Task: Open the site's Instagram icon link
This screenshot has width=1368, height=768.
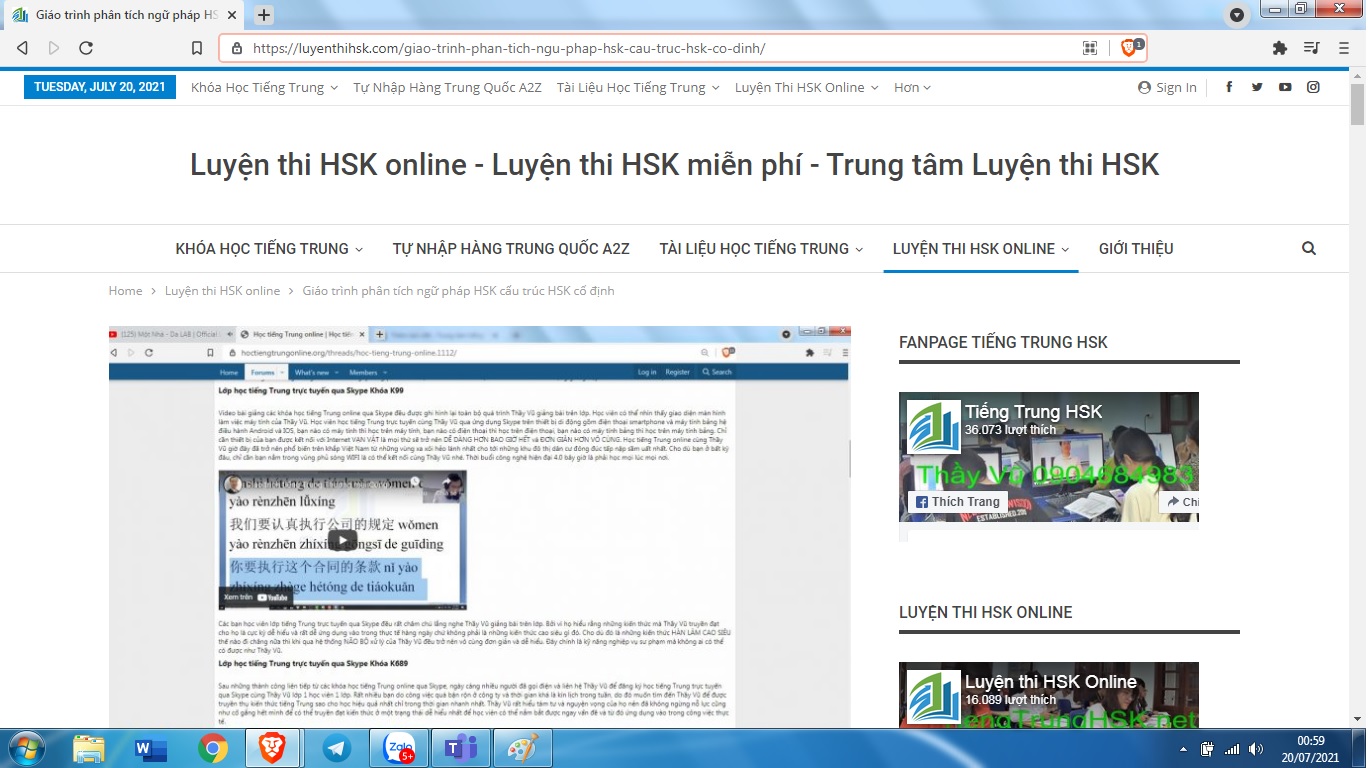Action: click(1313, 87)
